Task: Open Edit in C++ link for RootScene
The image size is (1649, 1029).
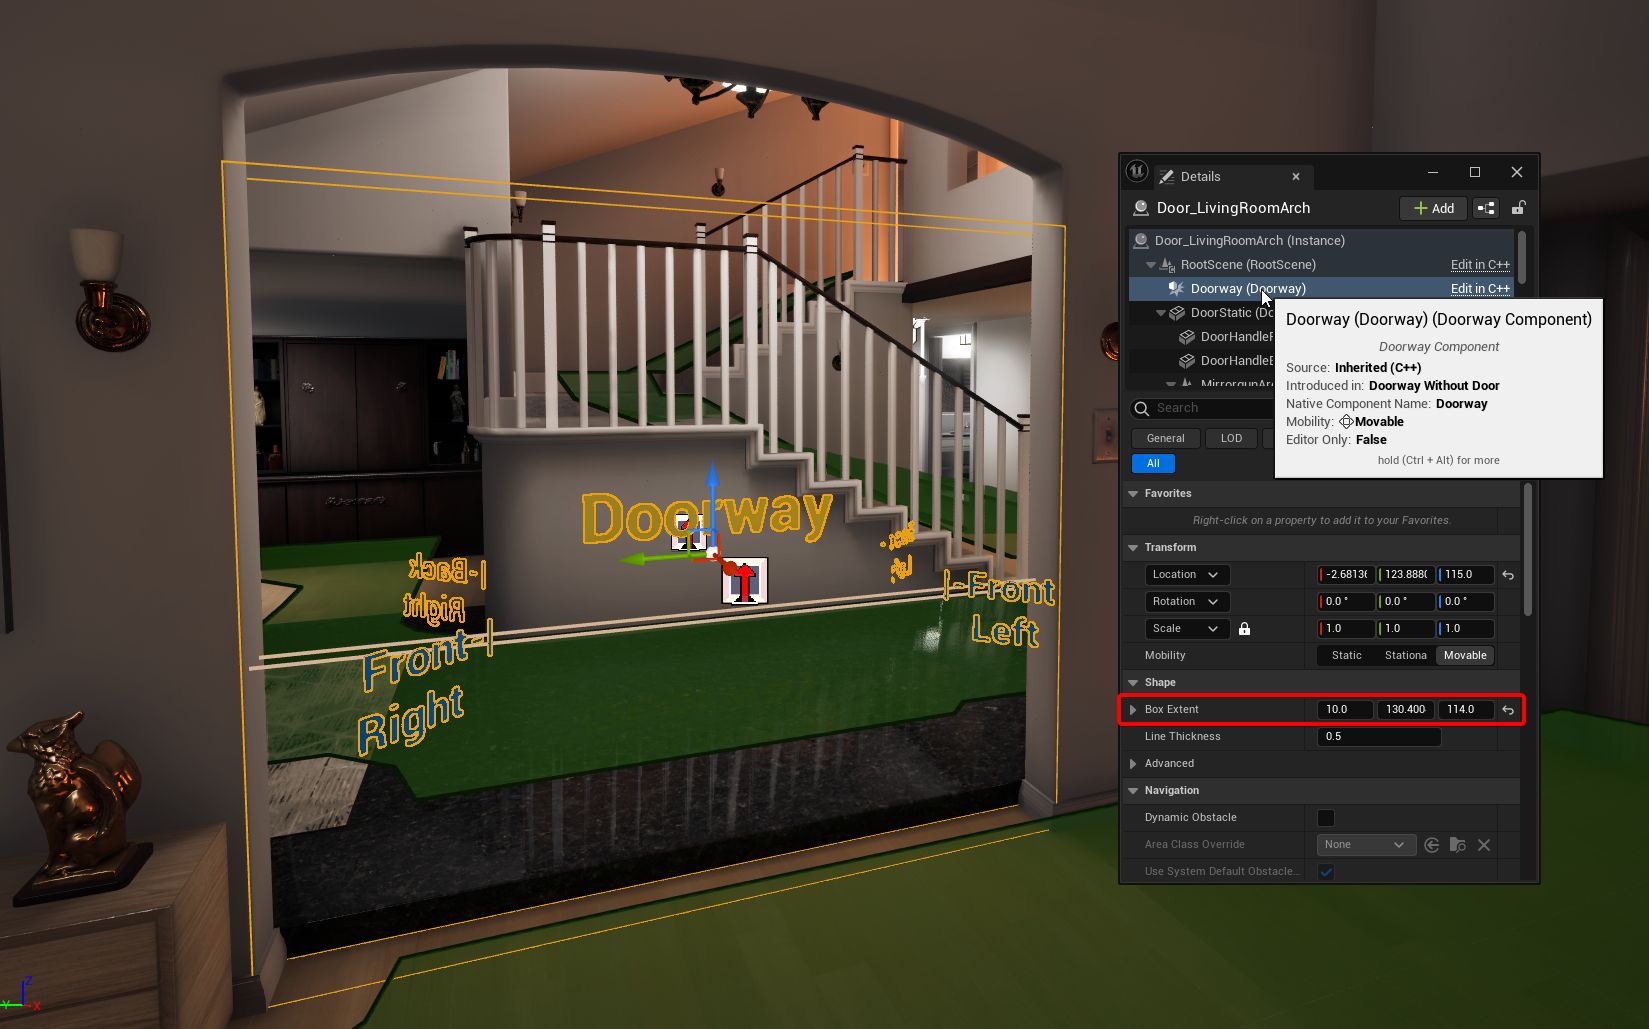Action: 1480,265
